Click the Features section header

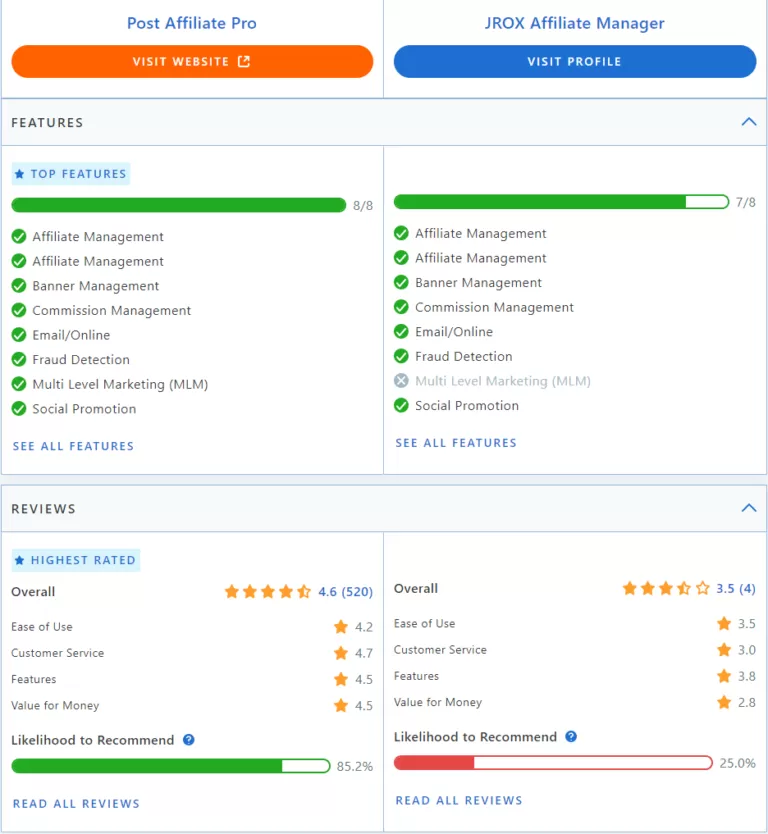coord(47,123)
